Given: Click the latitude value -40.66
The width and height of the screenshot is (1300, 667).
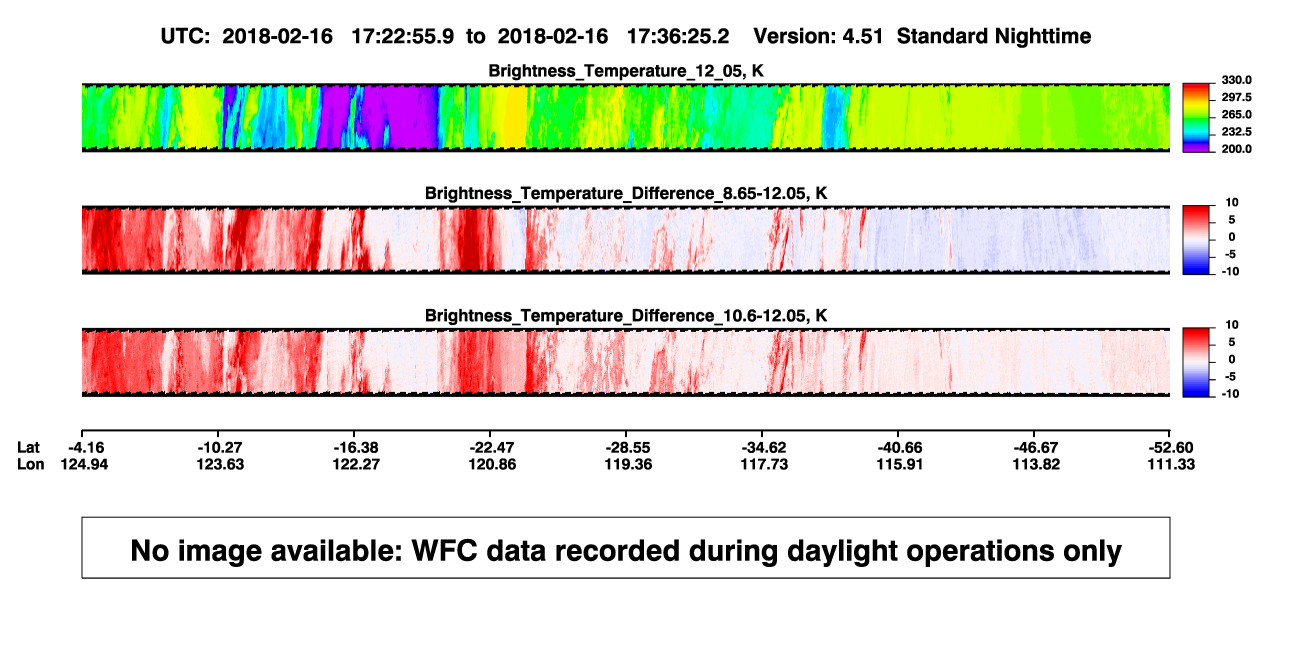Looking at the screenshot, I should (901, 447).
